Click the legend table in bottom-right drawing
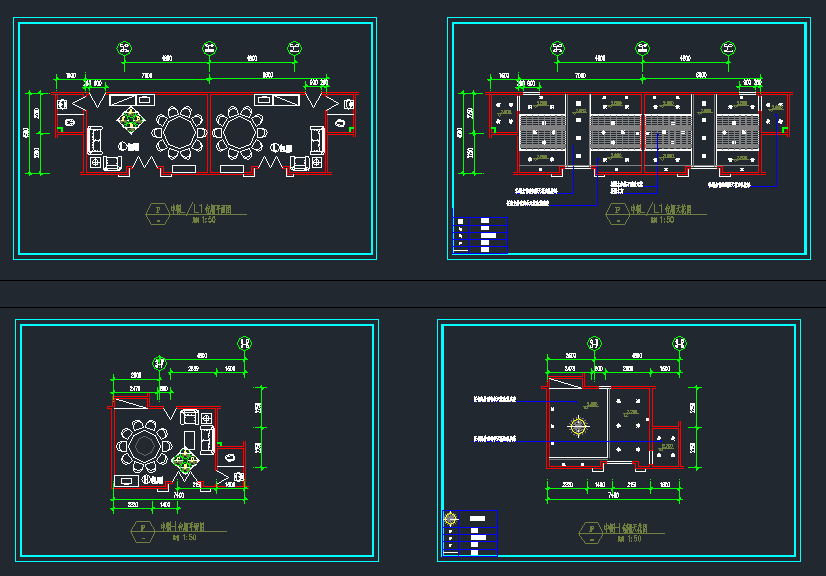 pos(469,532)
